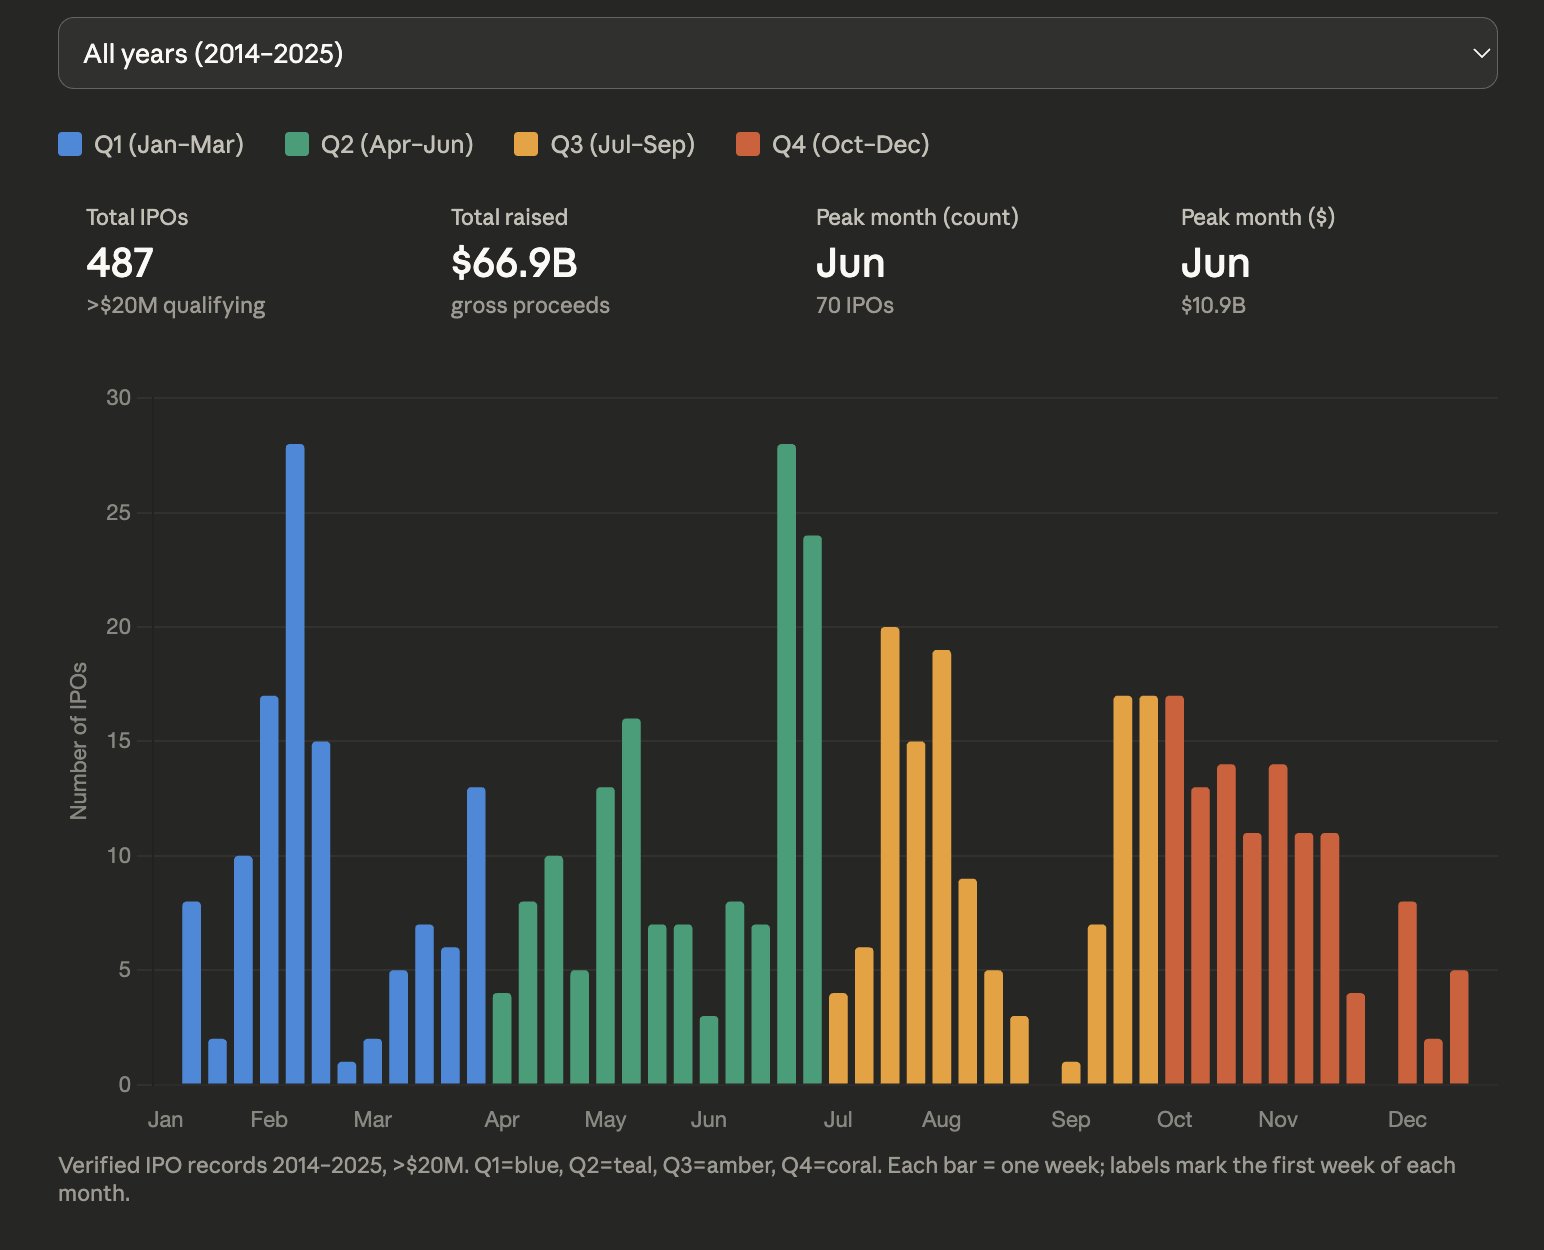1544x1250 pixels.
Task: Click the Dec label on the x-axis
Action: [x=1407, y=1120]
